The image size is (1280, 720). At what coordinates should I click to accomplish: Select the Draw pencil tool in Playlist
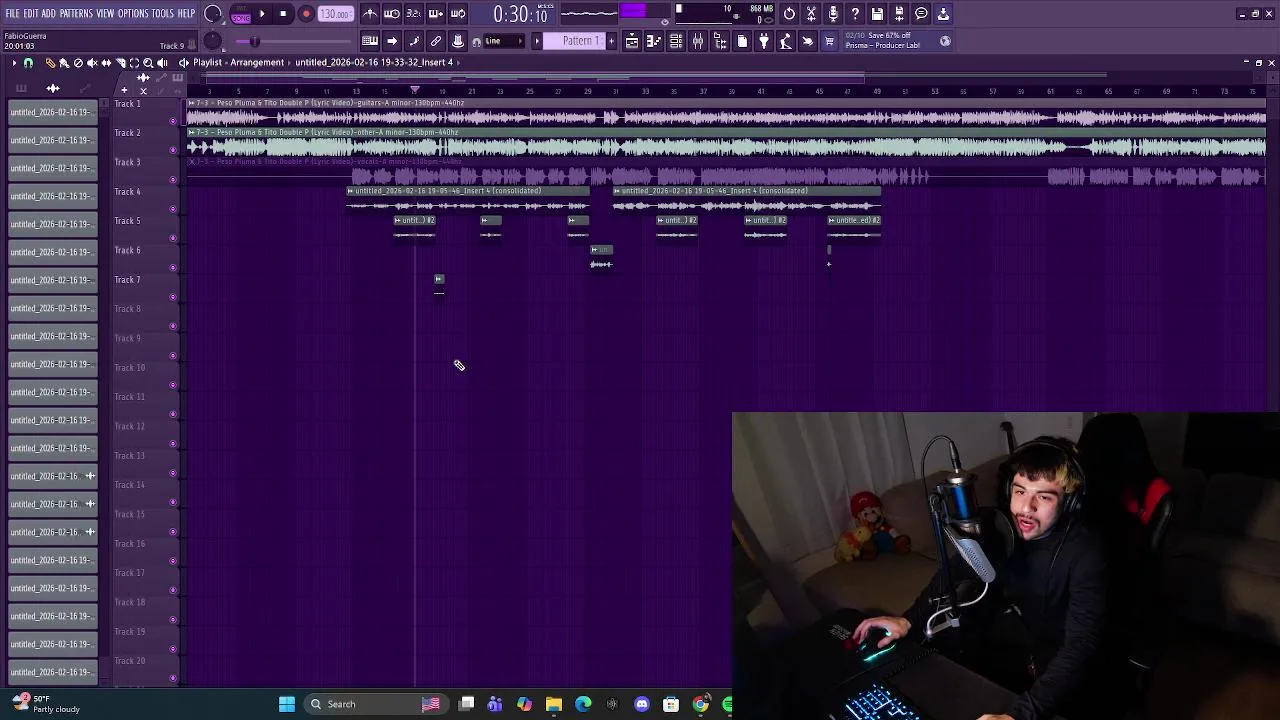pos(50,62)
